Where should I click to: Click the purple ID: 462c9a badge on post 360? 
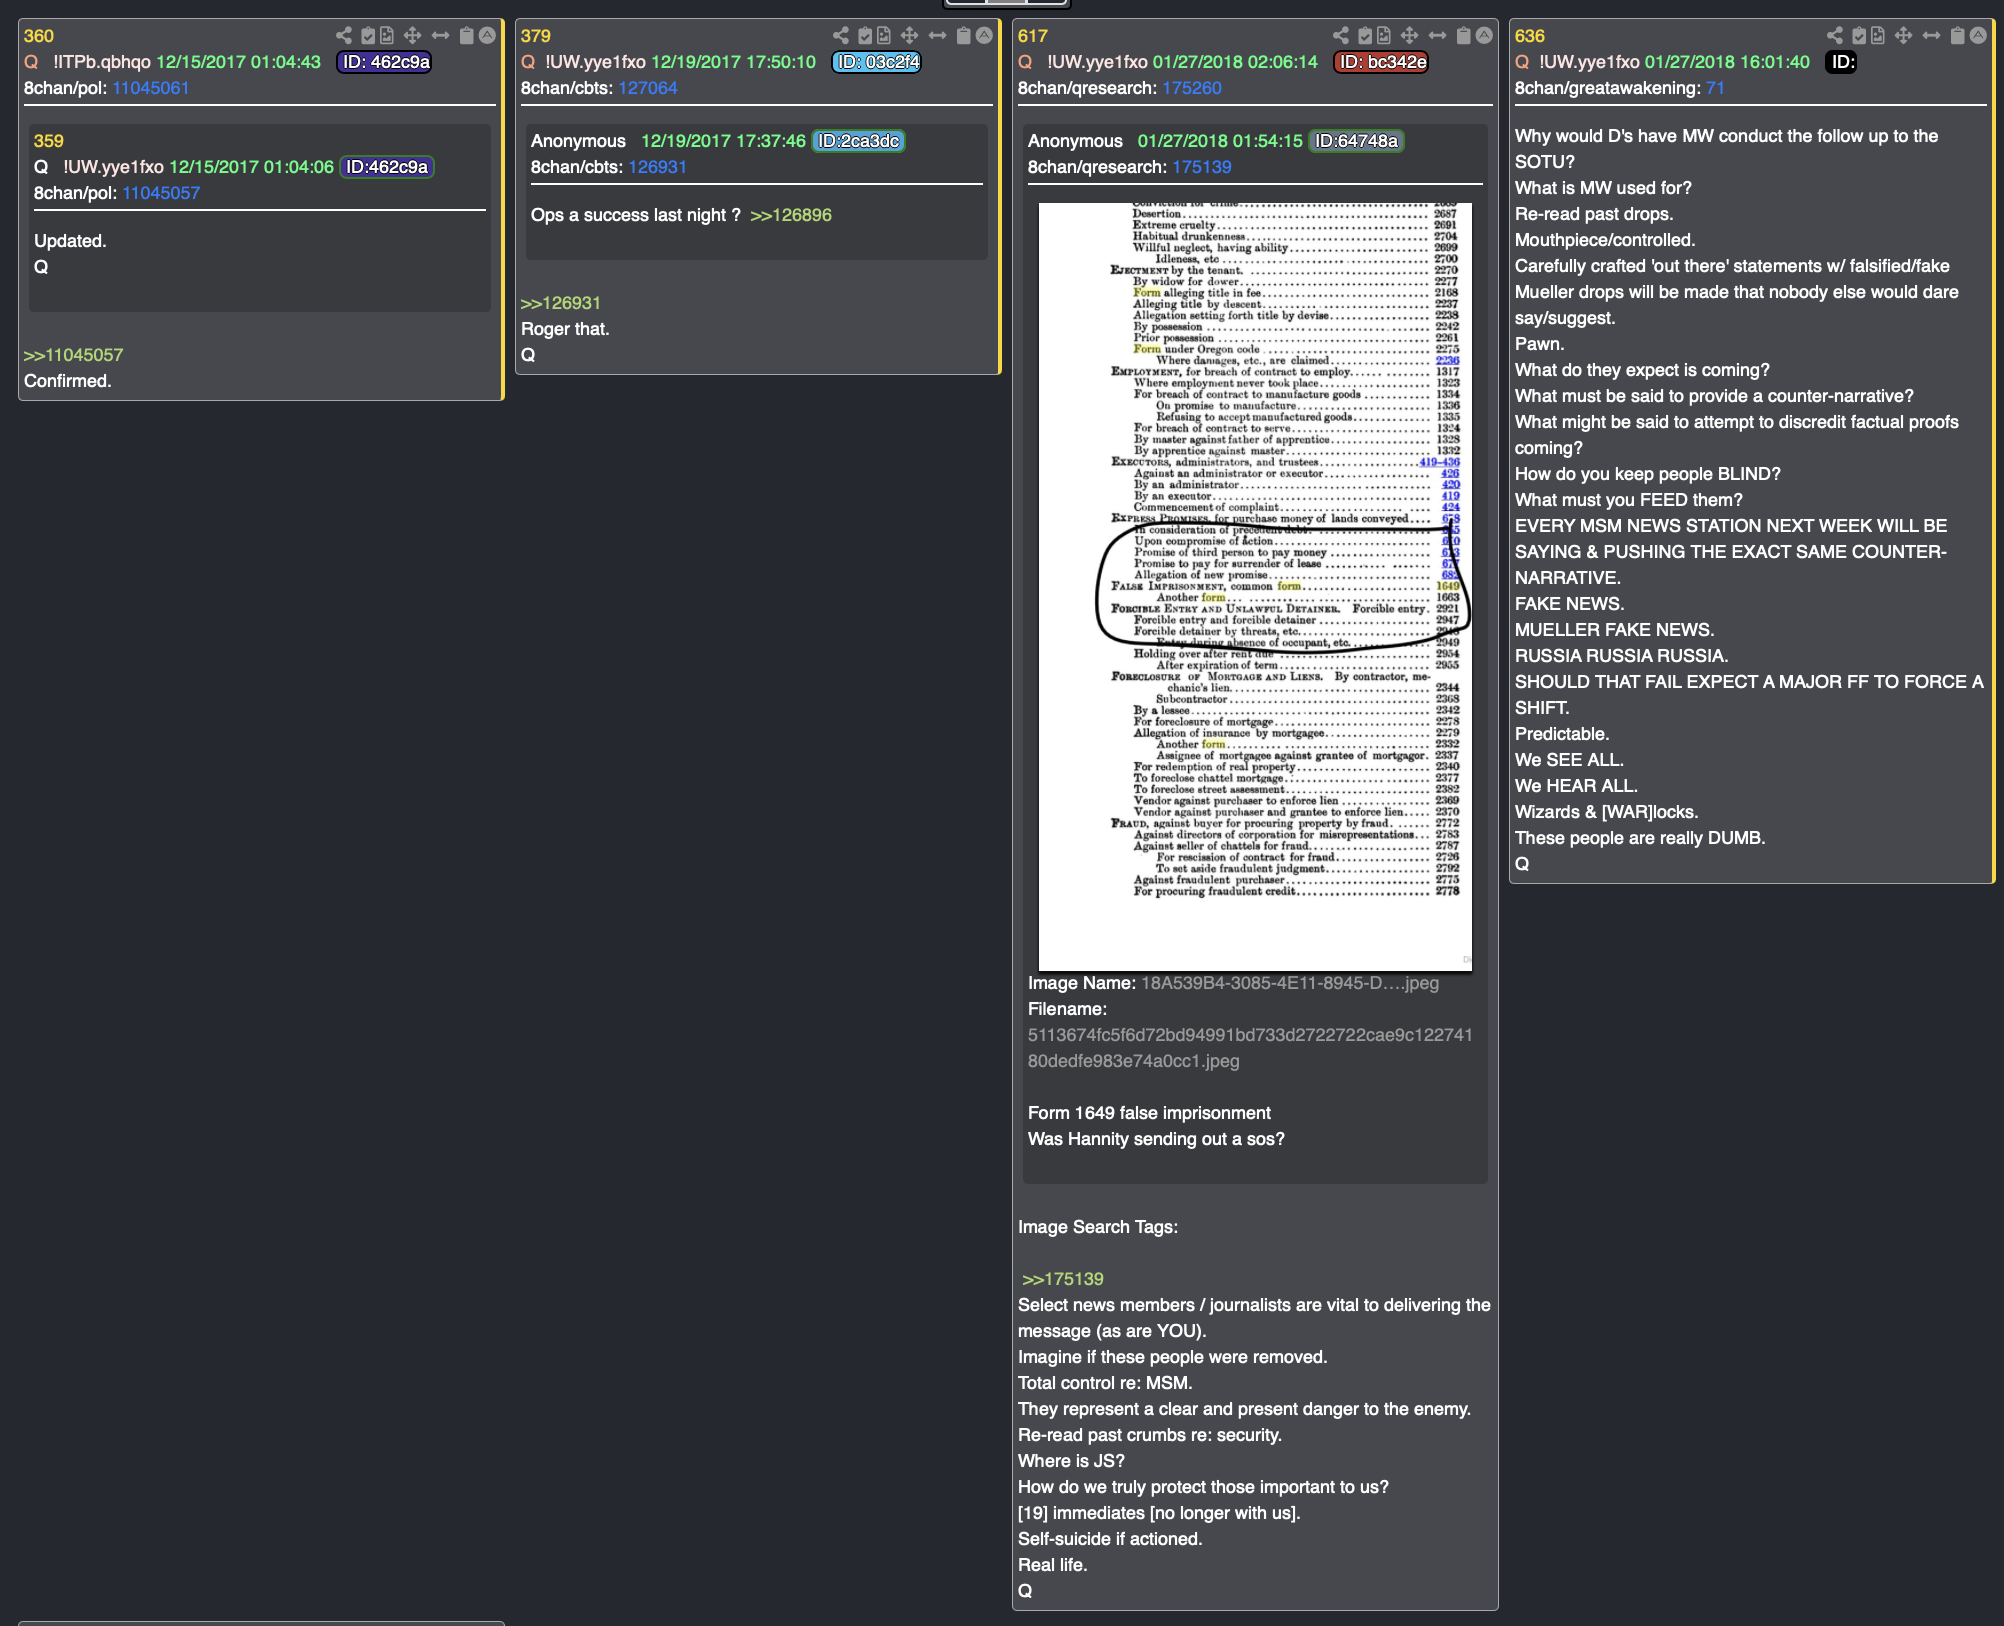385,62
